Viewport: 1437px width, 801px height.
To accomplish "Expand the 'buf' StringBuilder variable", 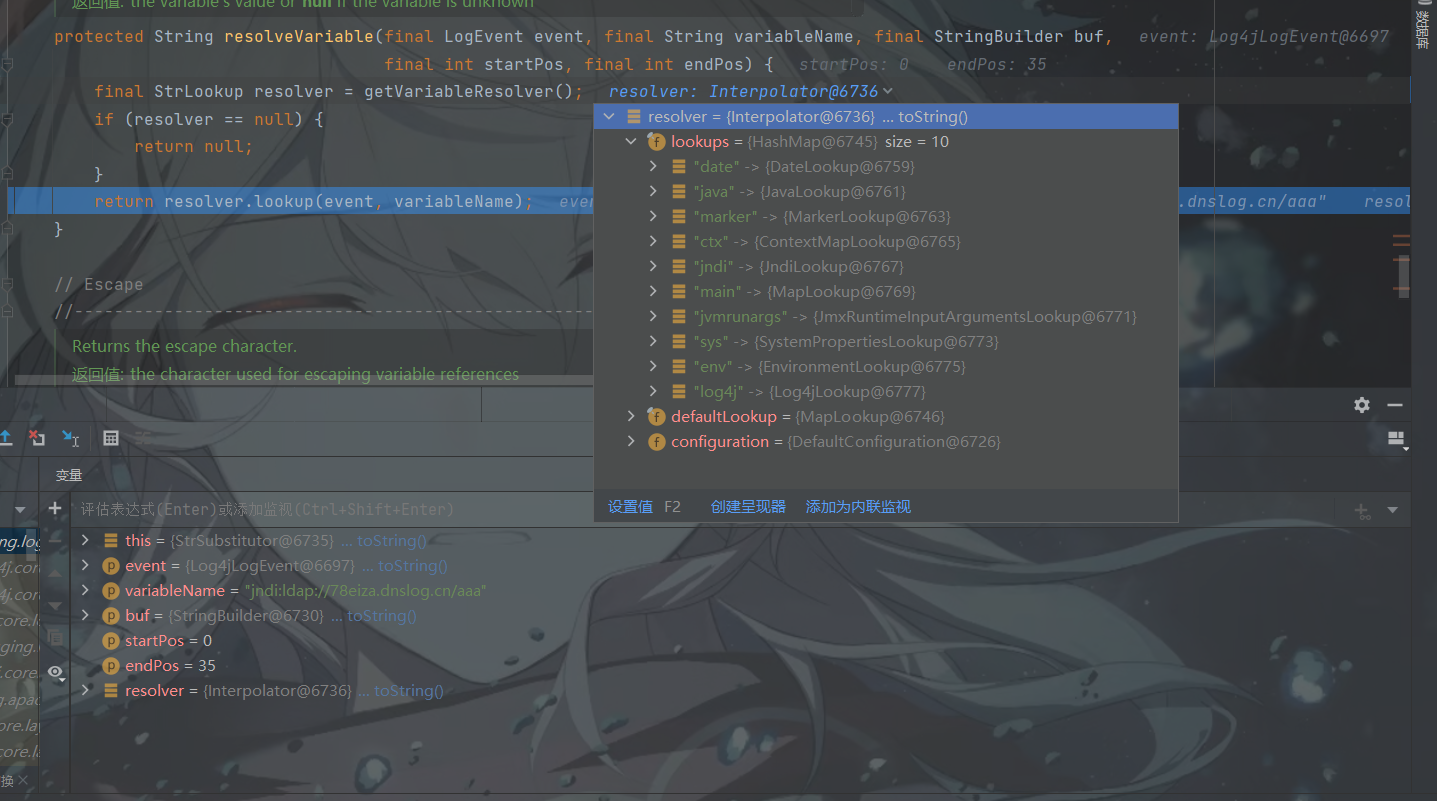I will pos(85,615).
